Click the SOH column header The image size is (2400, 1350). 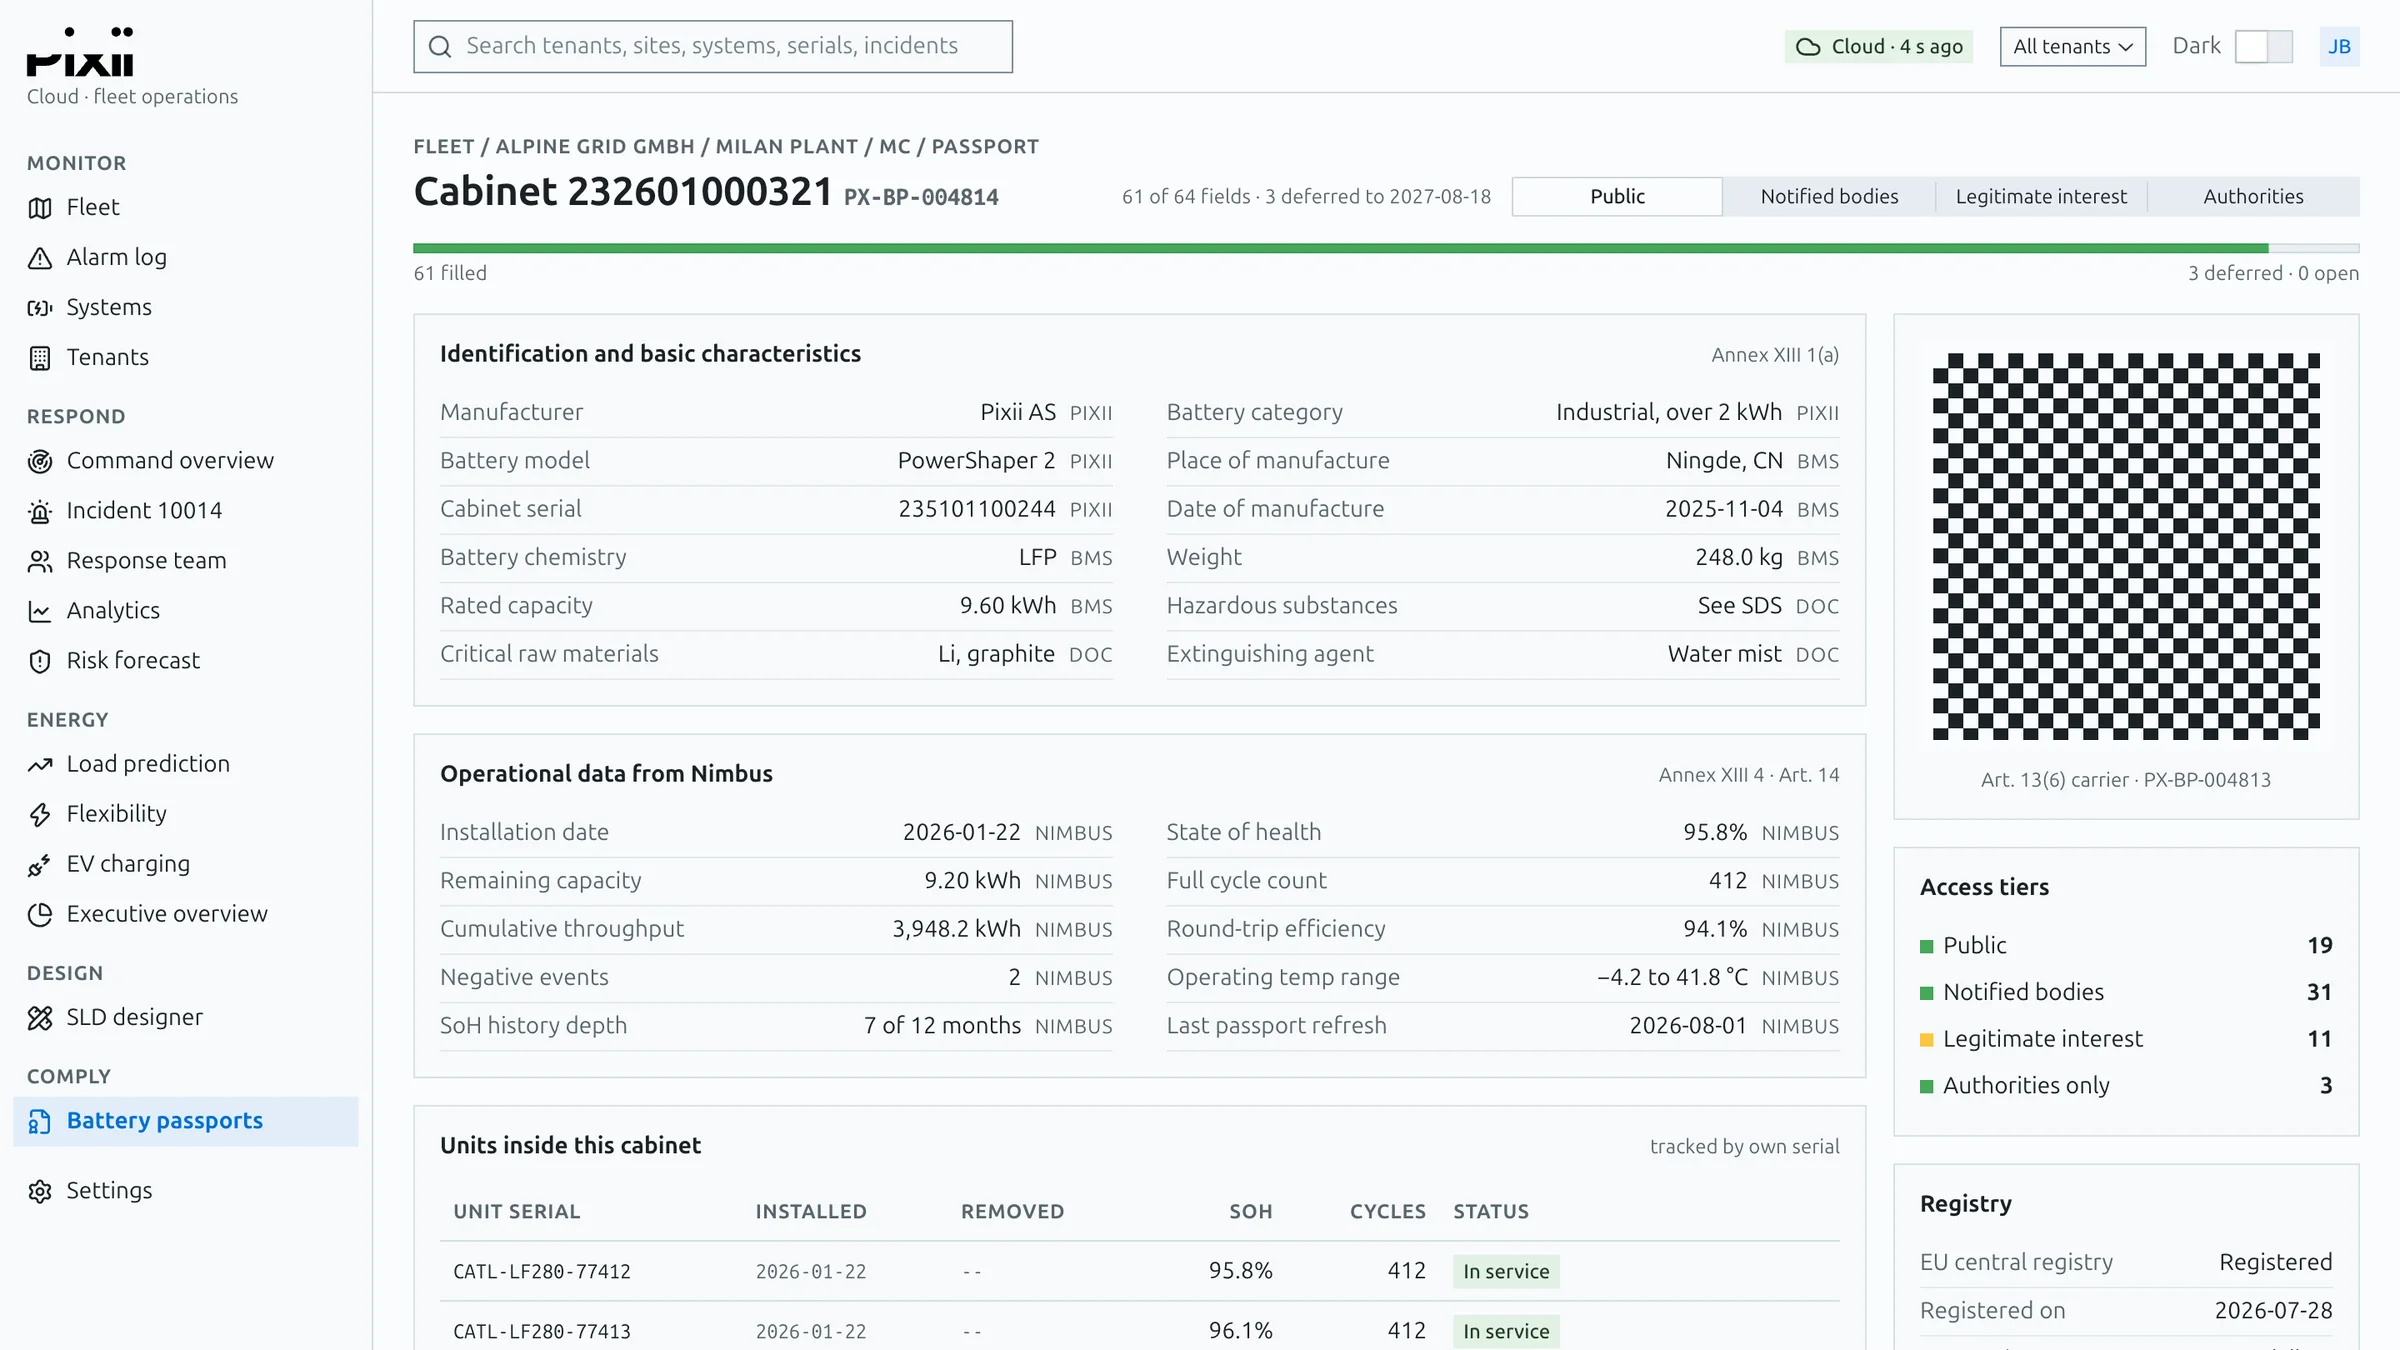[x=1250, y=1211]
